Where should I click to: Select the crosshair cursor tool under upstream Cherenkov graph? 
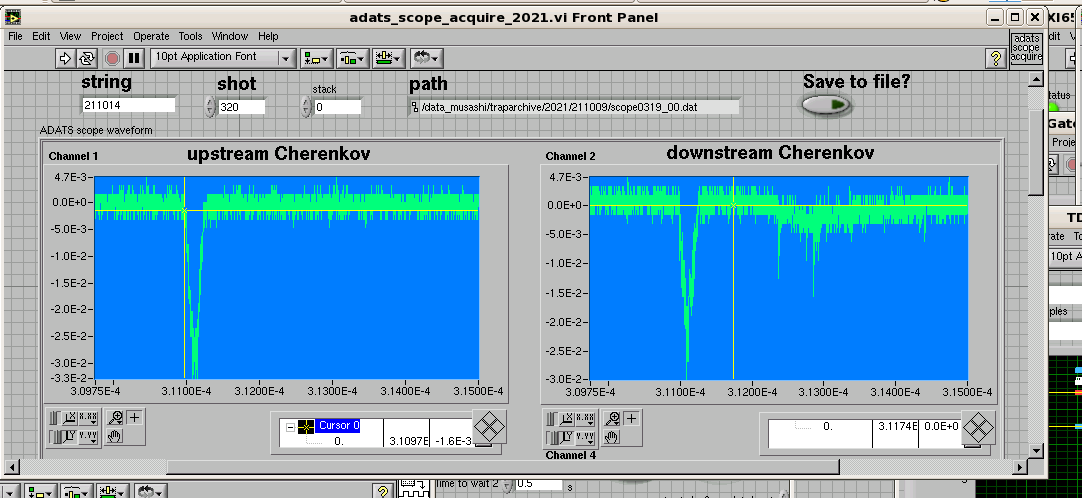(135, 418)
